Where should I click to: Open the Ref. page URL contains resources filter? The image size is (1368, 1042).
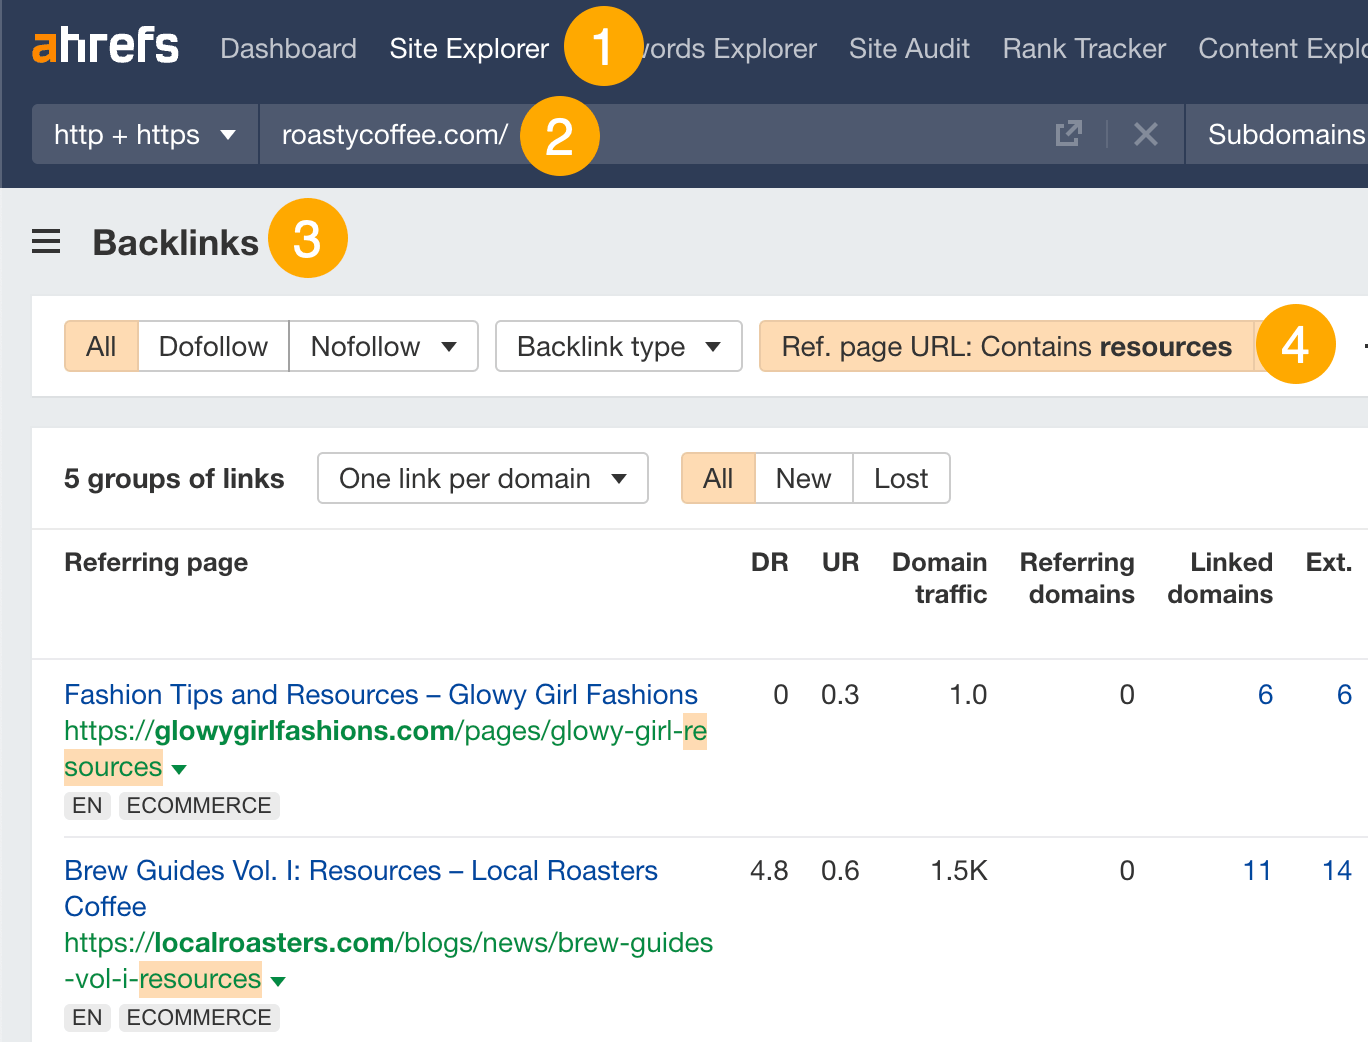point(1010,346)
